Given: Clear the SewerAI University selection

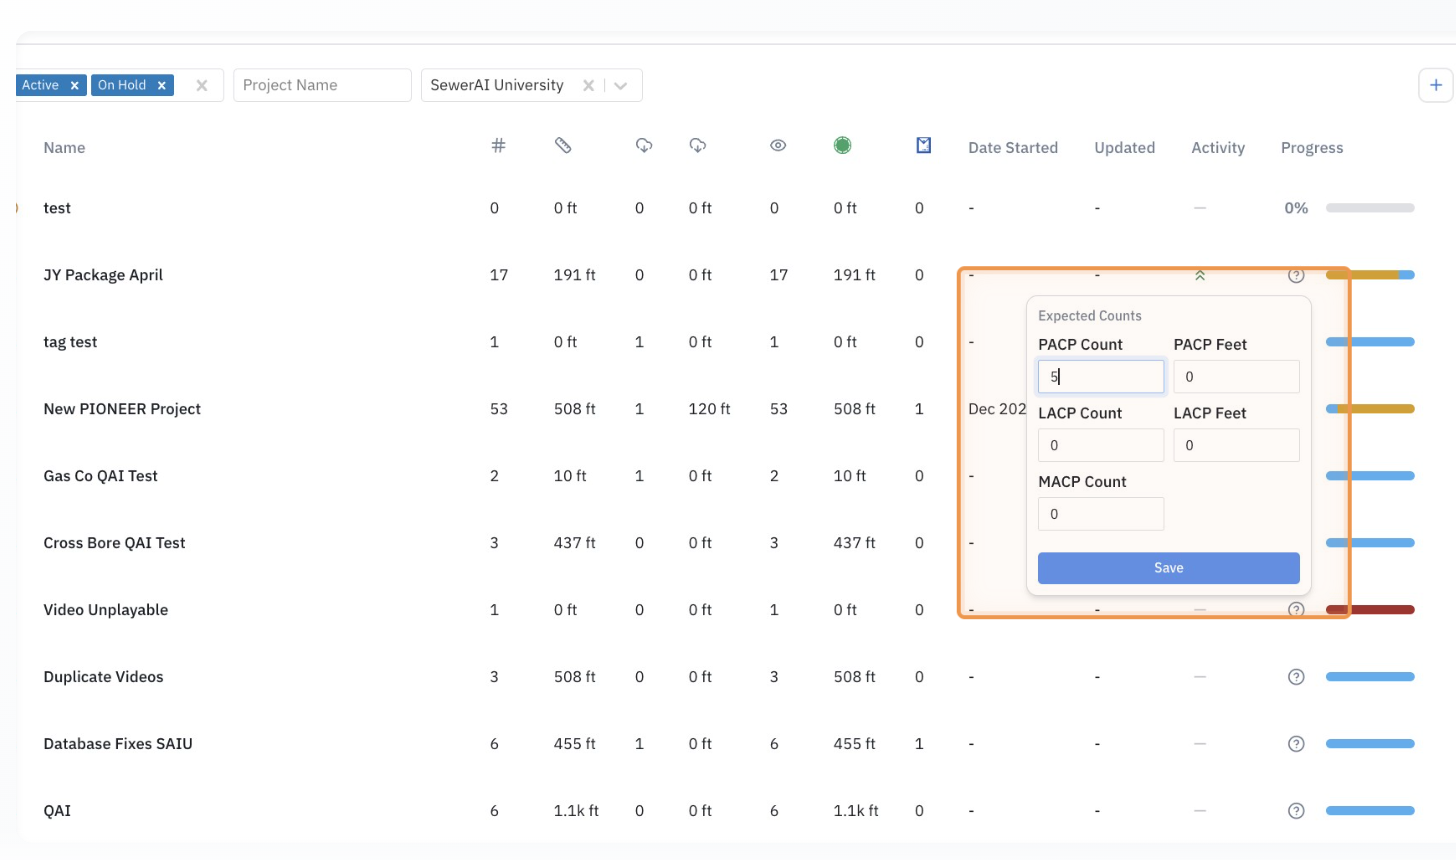Looking at the screenshot, I should click(x=588, y=86).
